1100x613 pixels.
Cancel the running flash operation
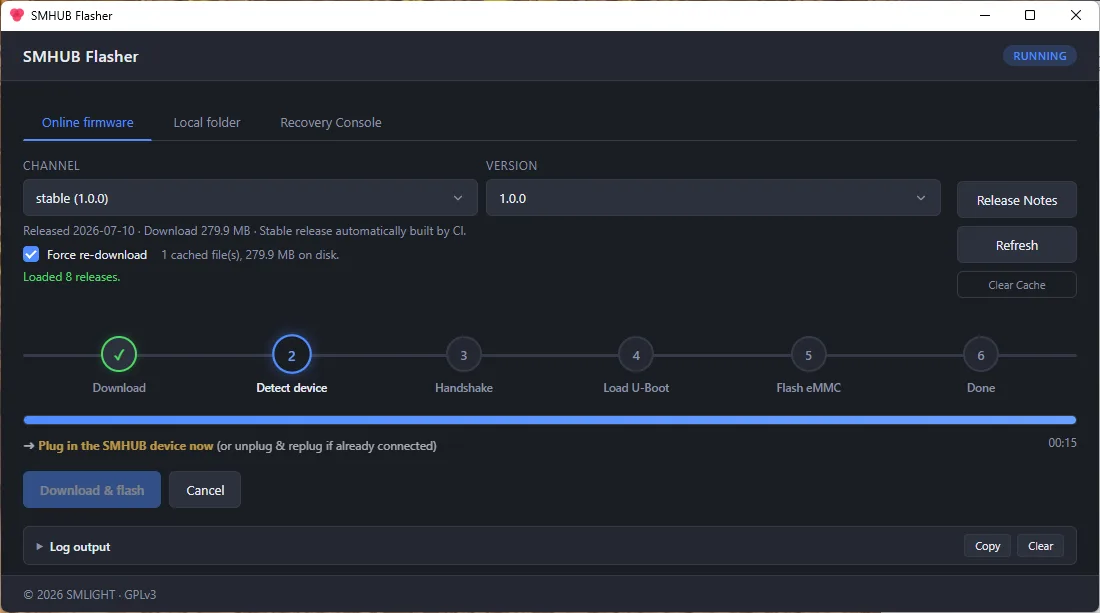pos(205,490)
